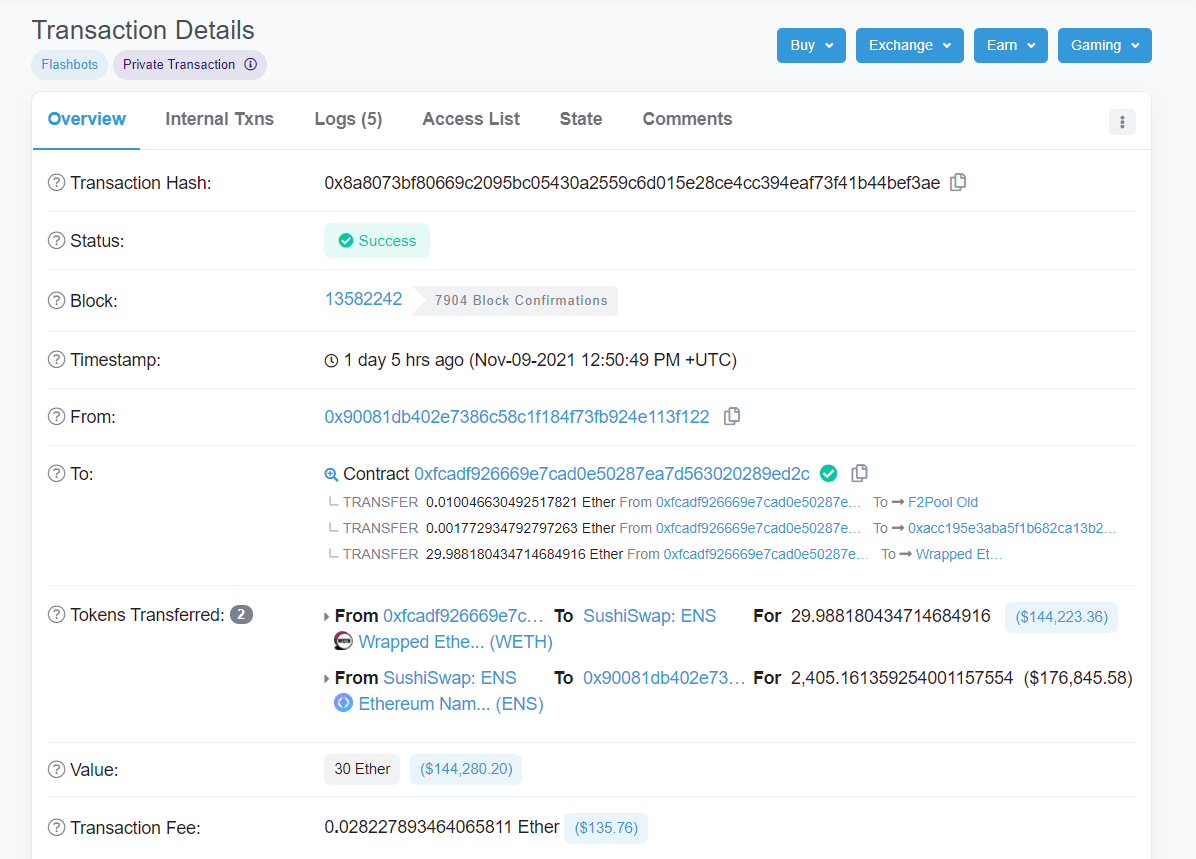
Task: Click help icon beside Timestamp
Action: (x=56, y=359)
